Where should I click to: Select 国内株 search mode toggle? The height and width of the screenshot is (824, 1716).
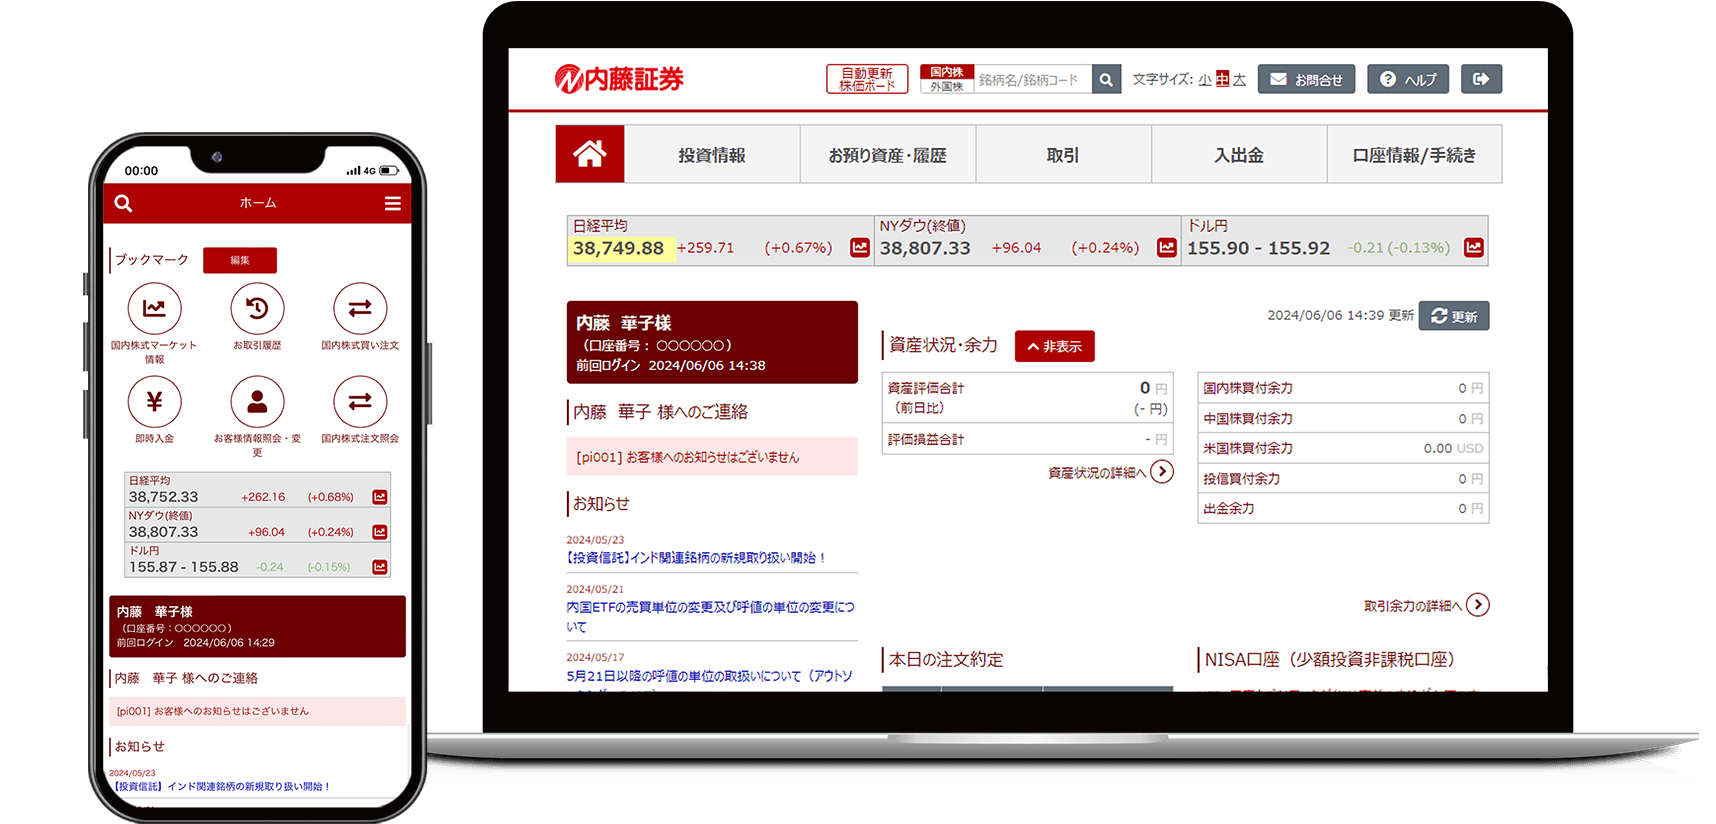947,72
